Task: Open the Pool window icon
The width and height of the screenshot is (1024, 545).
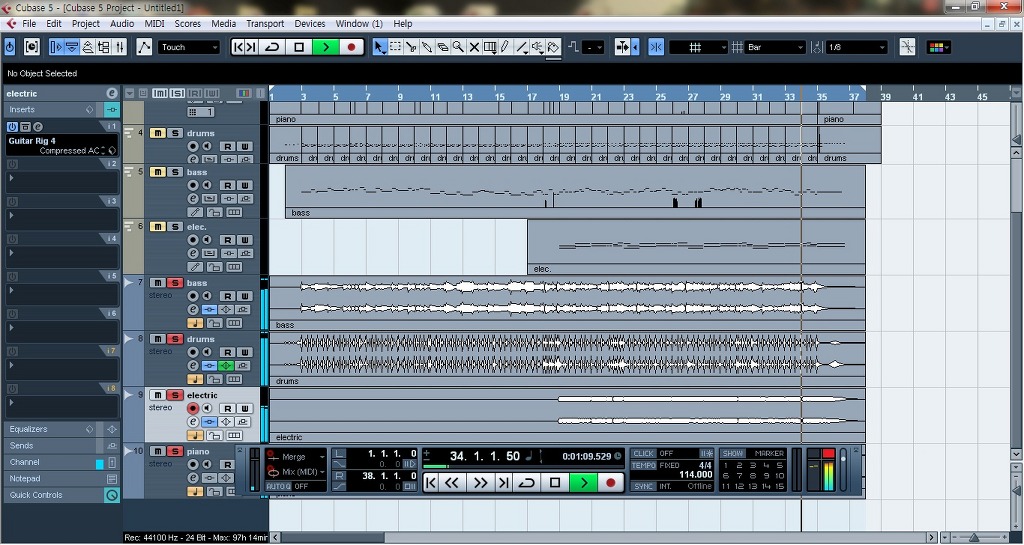Action: coord(104,47)
